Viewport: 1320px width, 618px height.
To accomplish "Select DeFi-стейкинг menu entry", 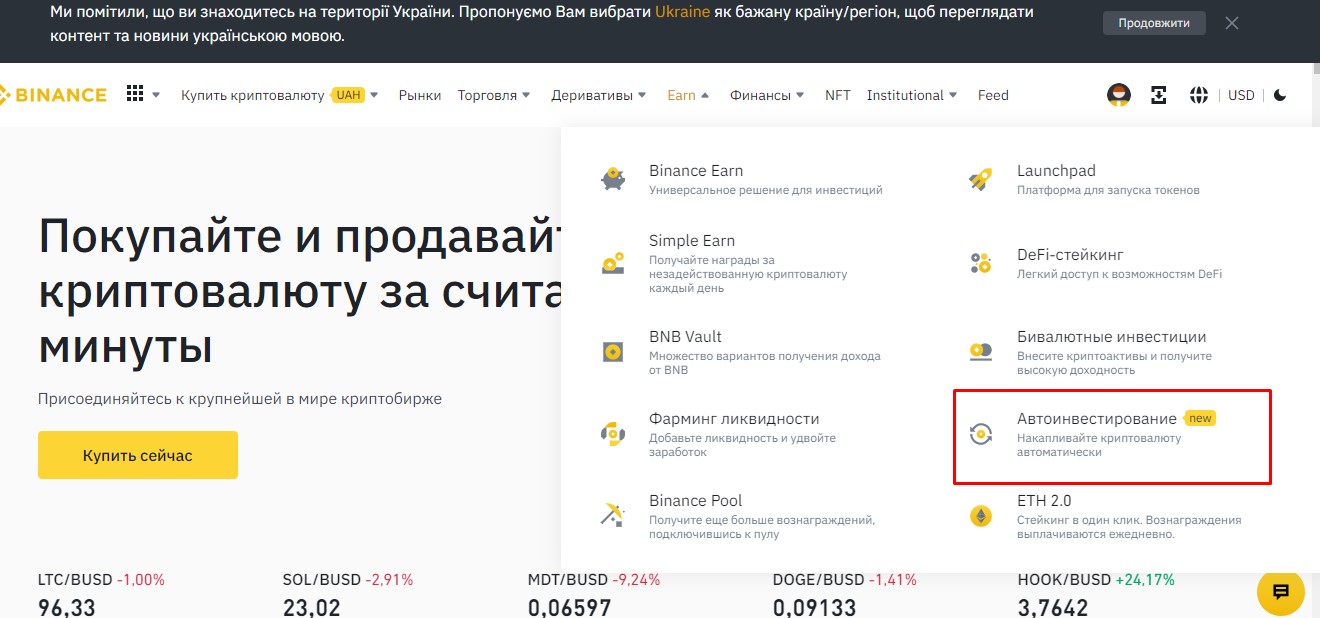I will (1118, 263).
